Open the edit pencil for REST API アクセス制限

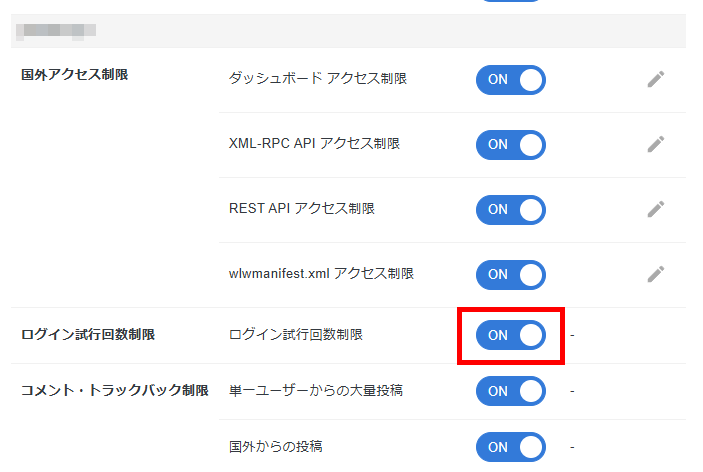[655, 209]
